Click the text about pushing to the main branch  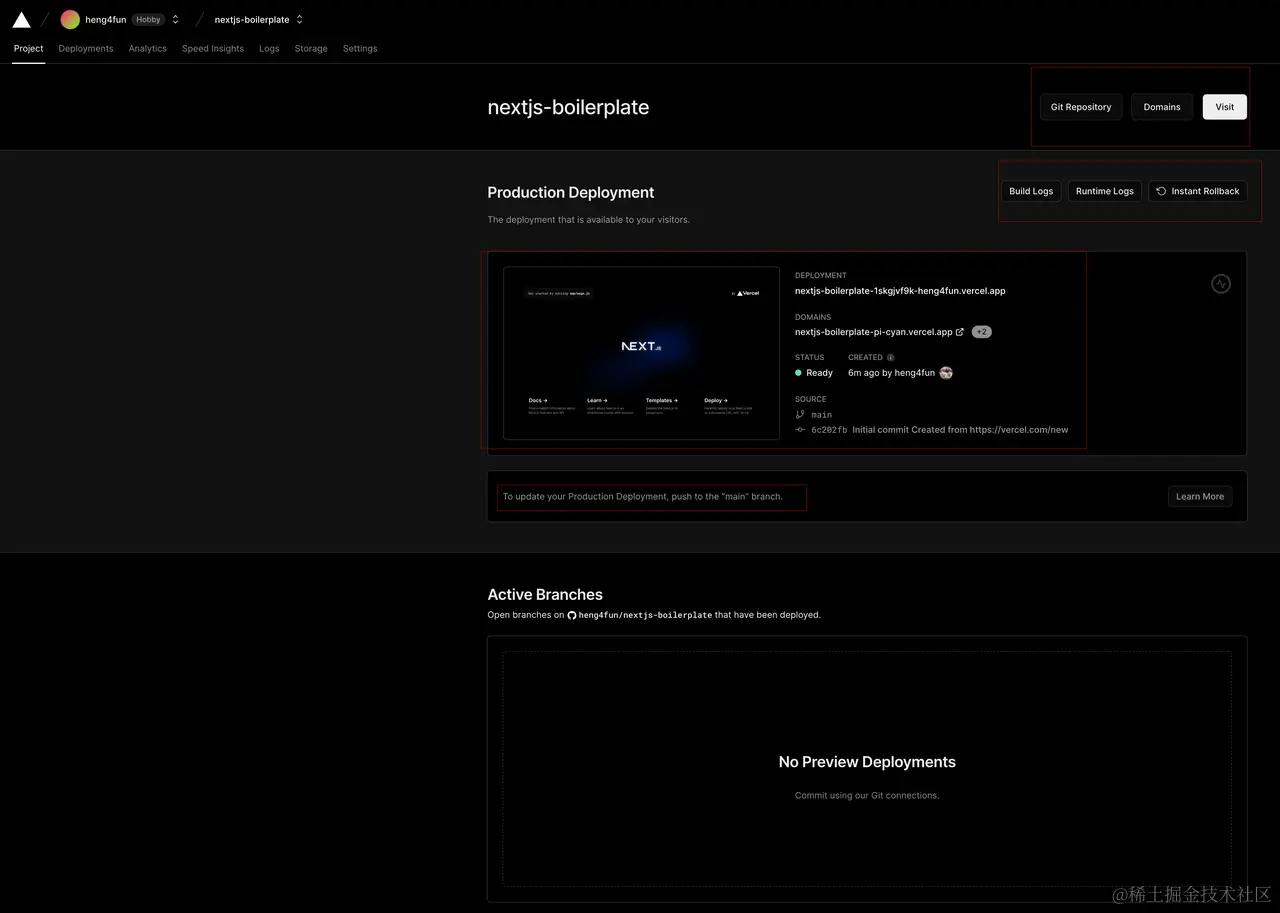(643, 496)
